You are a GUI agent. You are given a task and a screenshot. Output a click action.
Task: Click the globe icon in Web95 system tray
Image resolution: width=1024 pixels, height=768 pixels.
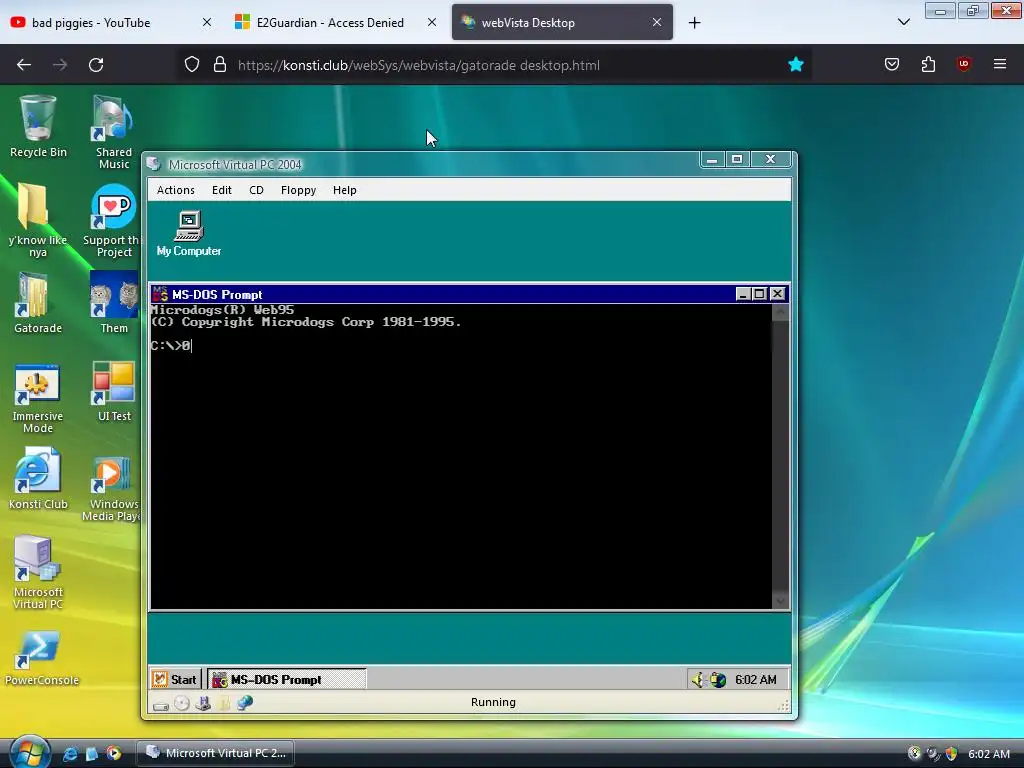pyautogui.click(x=718, y=680)
